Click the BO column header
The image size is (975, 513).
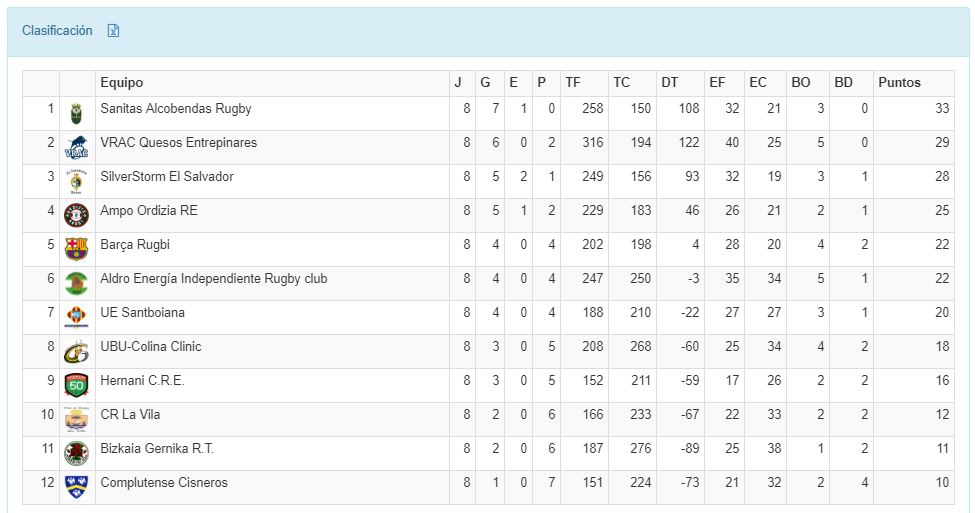pos(800,83)
